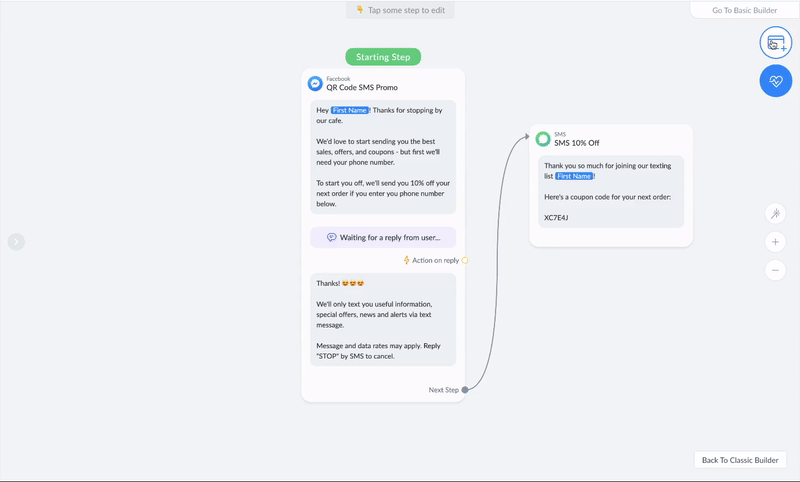Click the Next Step label
Image resolution: width=800 pixels, height=482 pixels.
click(x=443, y=390)
